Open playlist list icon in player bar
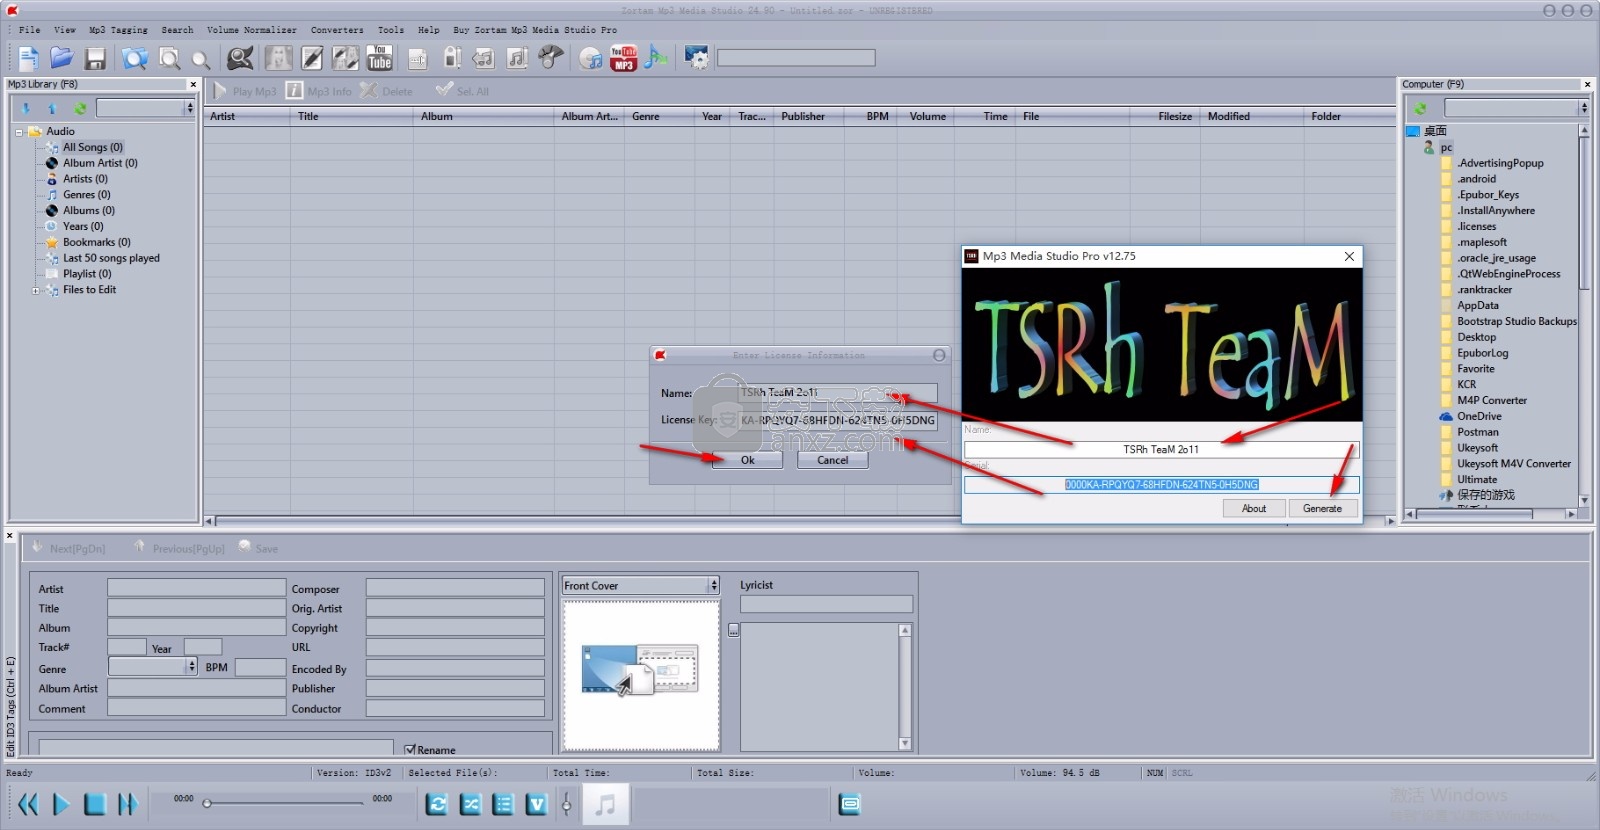The height and width of the screenshot is (830, 1600). point(504,804)
